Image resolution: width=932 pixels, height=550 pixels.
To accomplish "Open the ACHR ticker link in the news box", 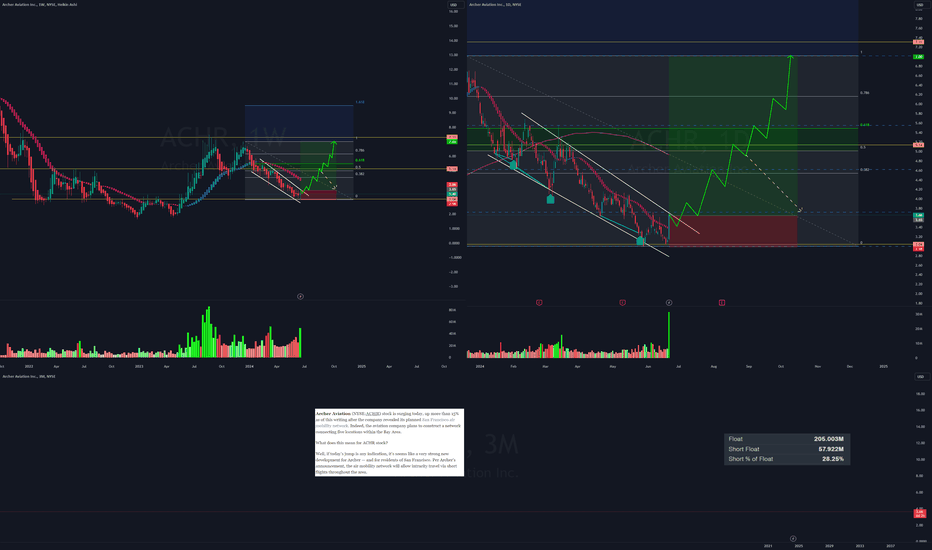I will (x=373, y=413).
